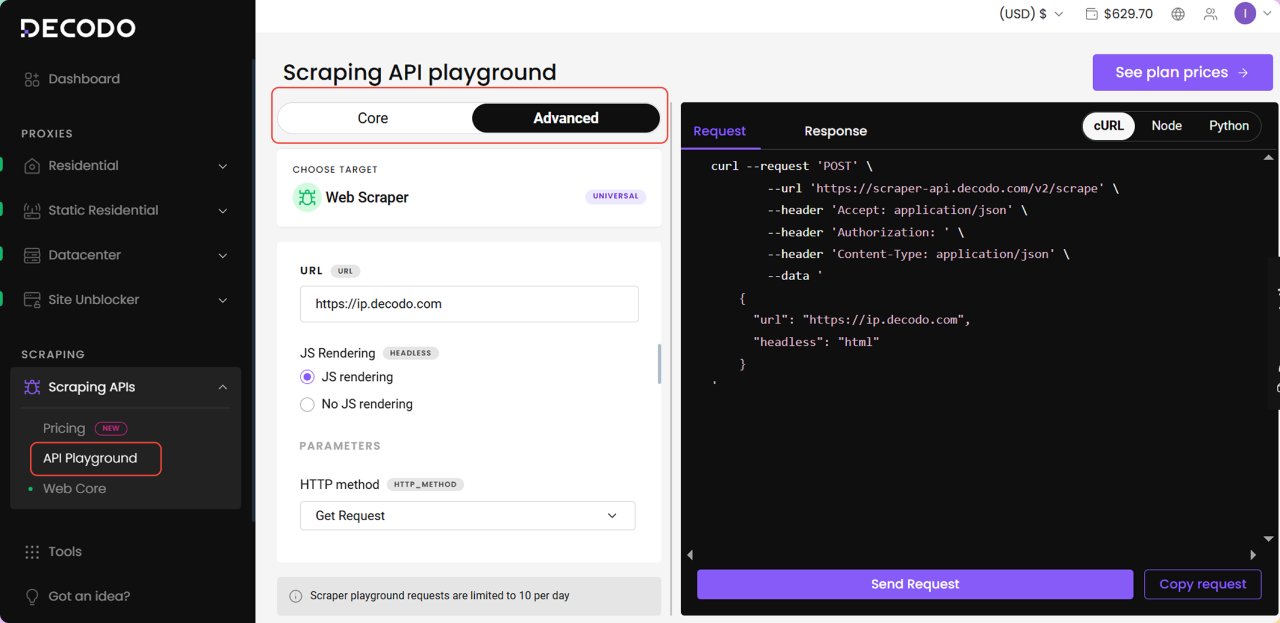Image resolution: width=1280 pixels, height=623 pixels.
Task: Open the language globe icon
Action: 1178,14
